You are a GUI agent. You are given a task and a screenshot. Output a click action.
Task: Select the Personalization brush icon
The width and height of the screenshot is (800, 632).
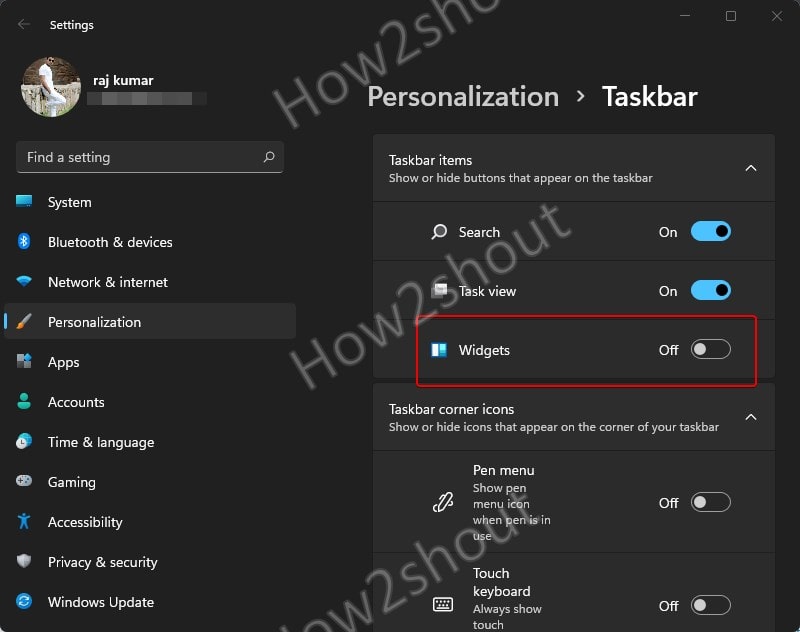[x=27, y=322]
